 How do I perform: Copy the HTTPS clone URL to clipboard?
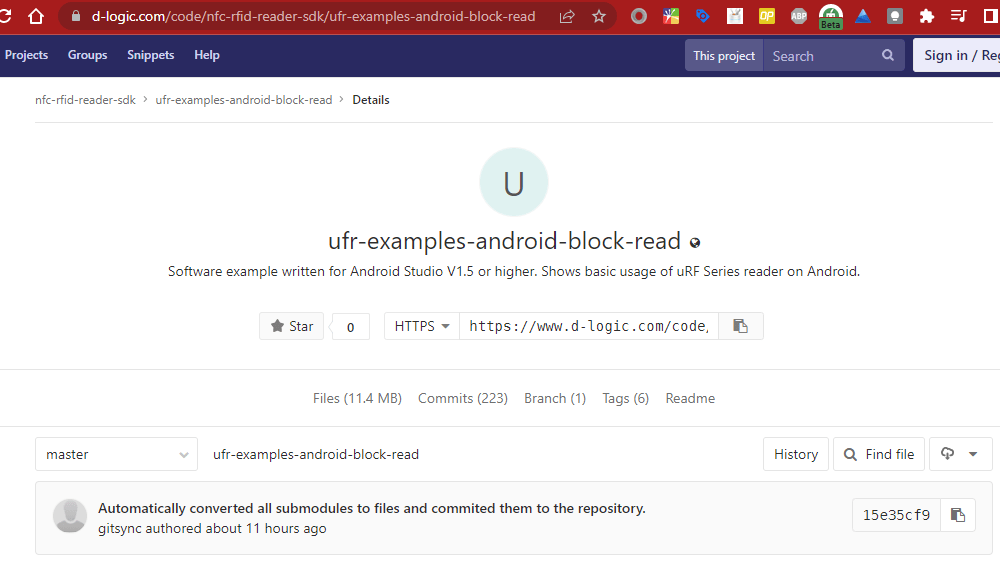point(740,326)
